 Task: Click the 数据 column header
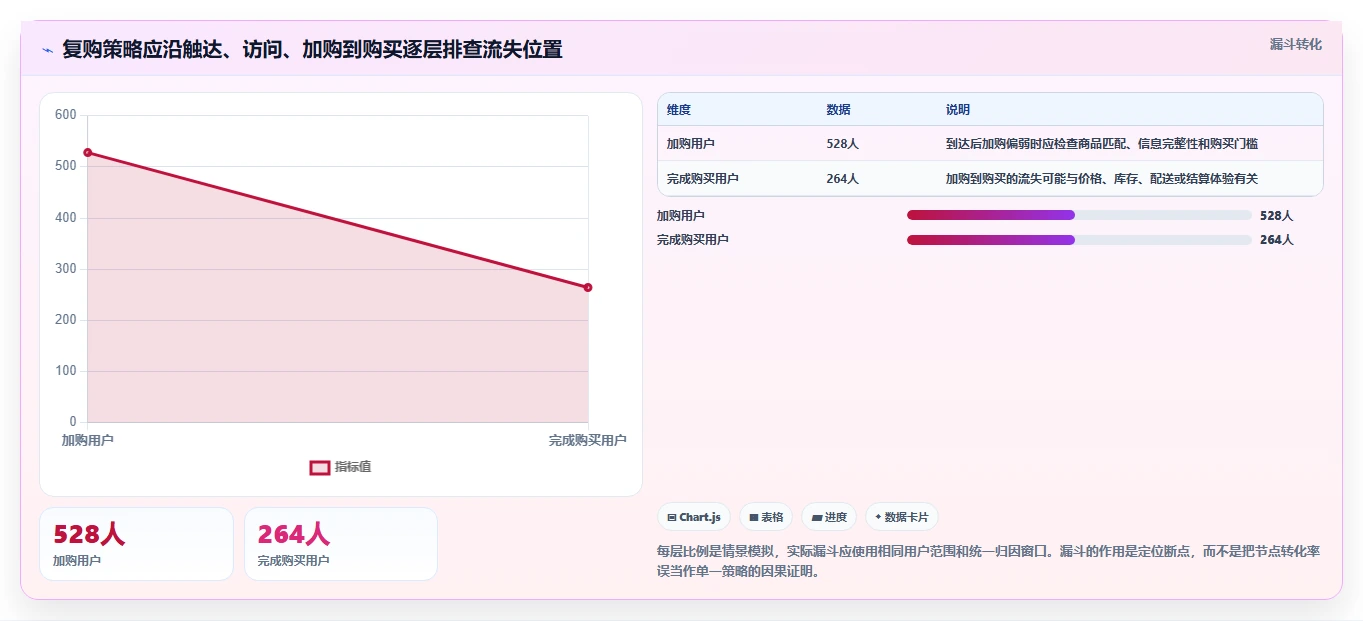839,110
